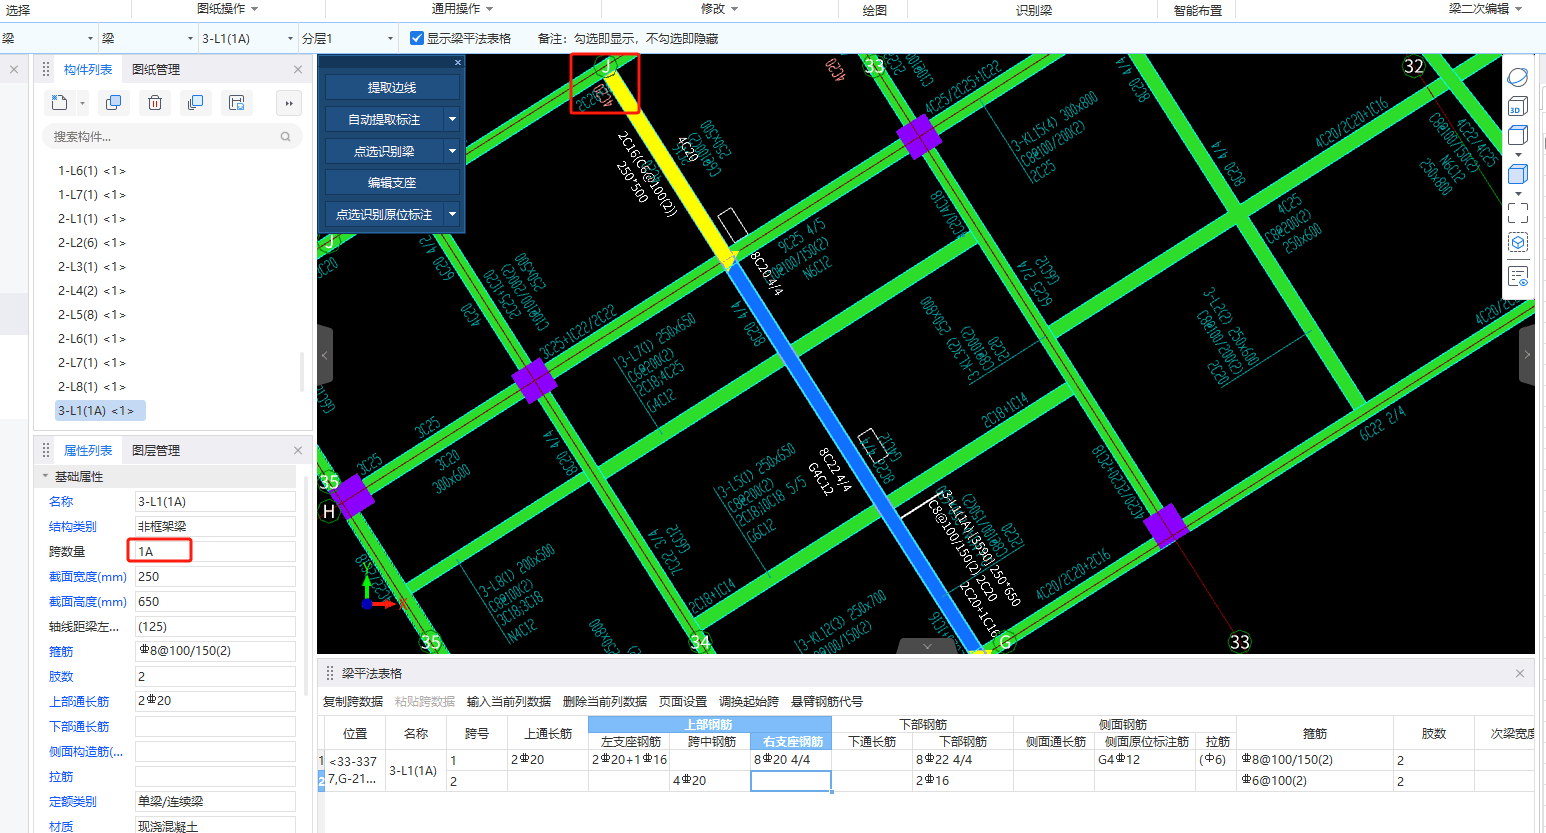Image resolution: width=1546 pixels, height=833 pixels.
Task: Toggle the 显示梁平法表格 checkbox
Action: coord(417,38)
